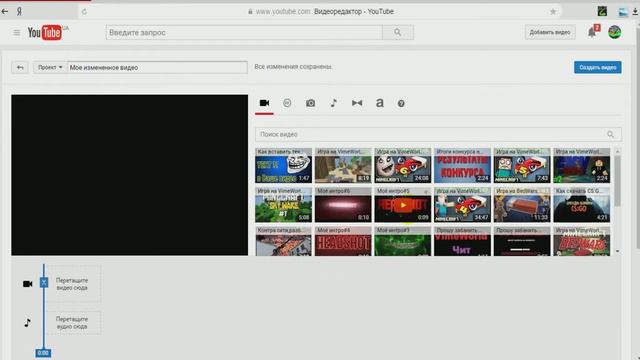Click the padlock site security icon
This screenshot has width=640, height=360.
coord(250,11)
